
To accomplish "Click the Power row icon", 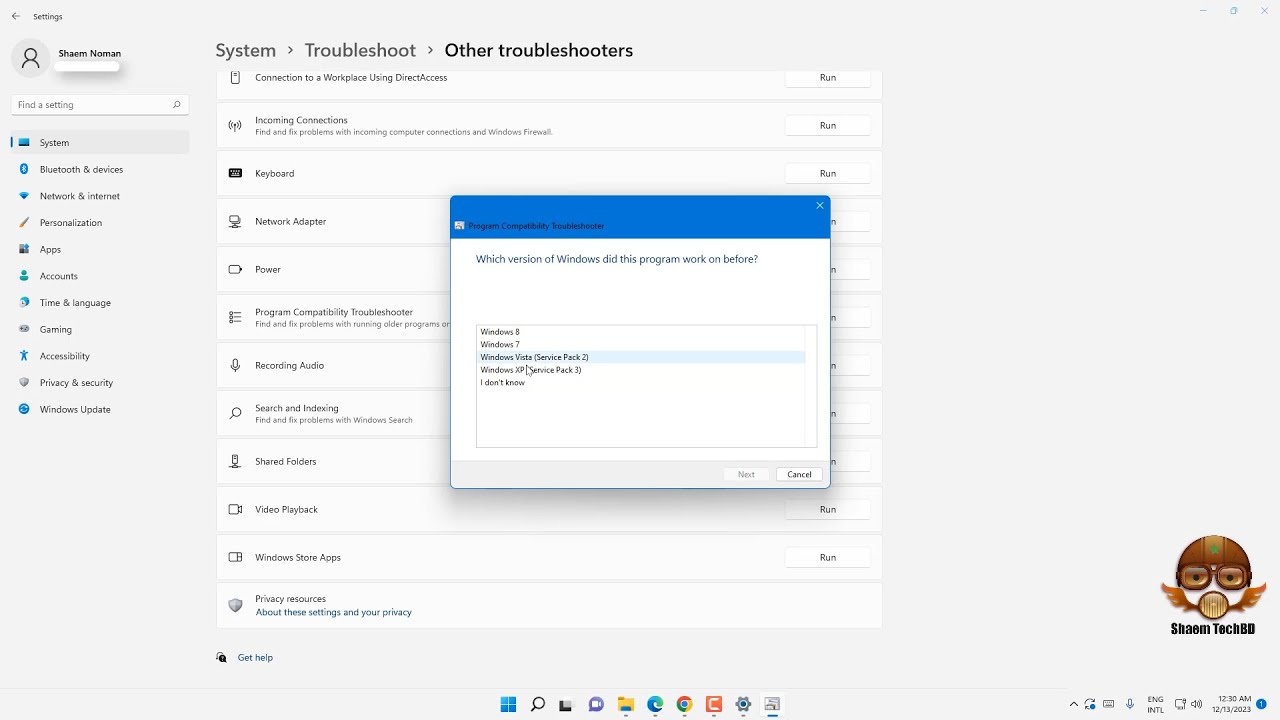I will (x=235, y=269).
